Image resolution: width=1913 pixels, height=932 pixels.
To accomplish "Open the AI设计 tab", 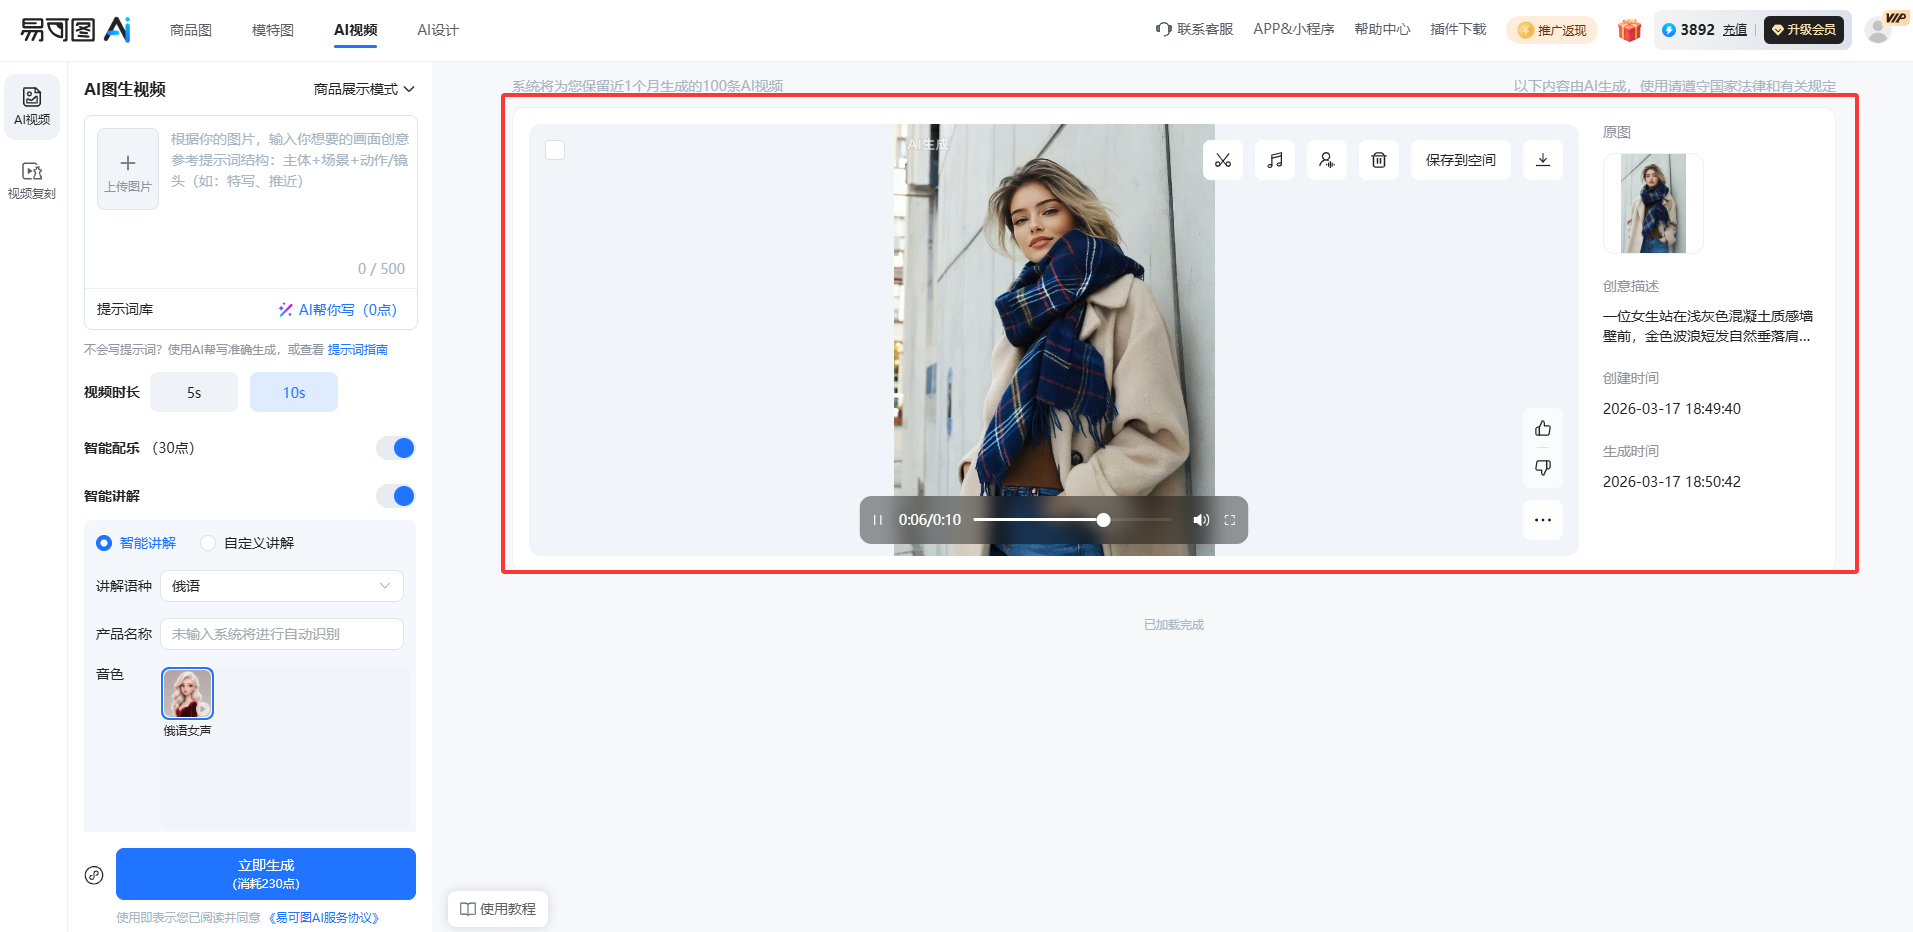I will 438,30.
